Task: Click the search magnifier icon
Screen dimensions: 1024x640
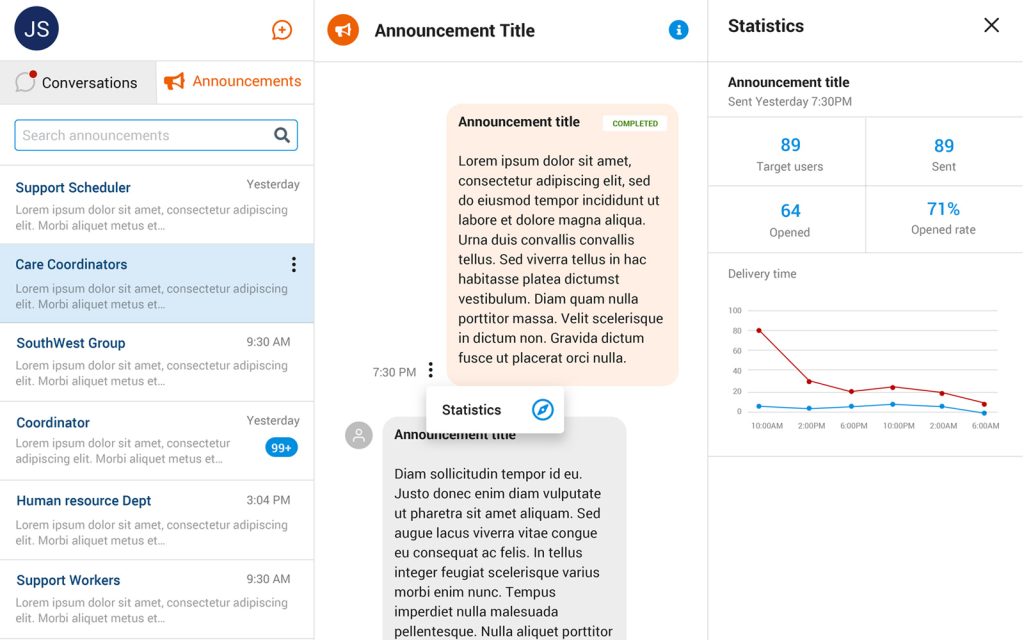Action: pyautogui.click(x=282, y=135)
